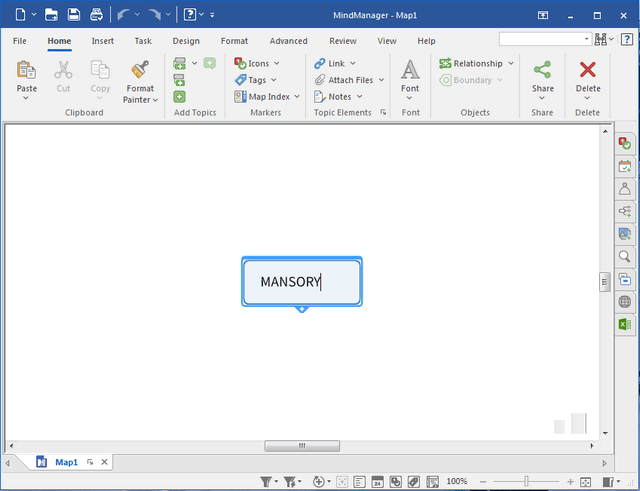Image resolution: width=640 pixels, height=491 pixels.
Task: Switch to the Design ribbon tab
Action: (x=186, y=41)
